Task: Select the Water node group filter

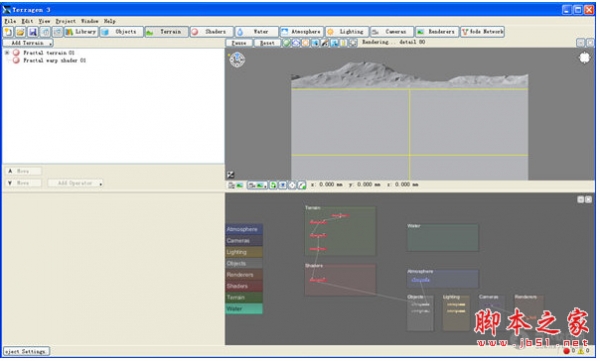Action: click(x=244, y=309)
